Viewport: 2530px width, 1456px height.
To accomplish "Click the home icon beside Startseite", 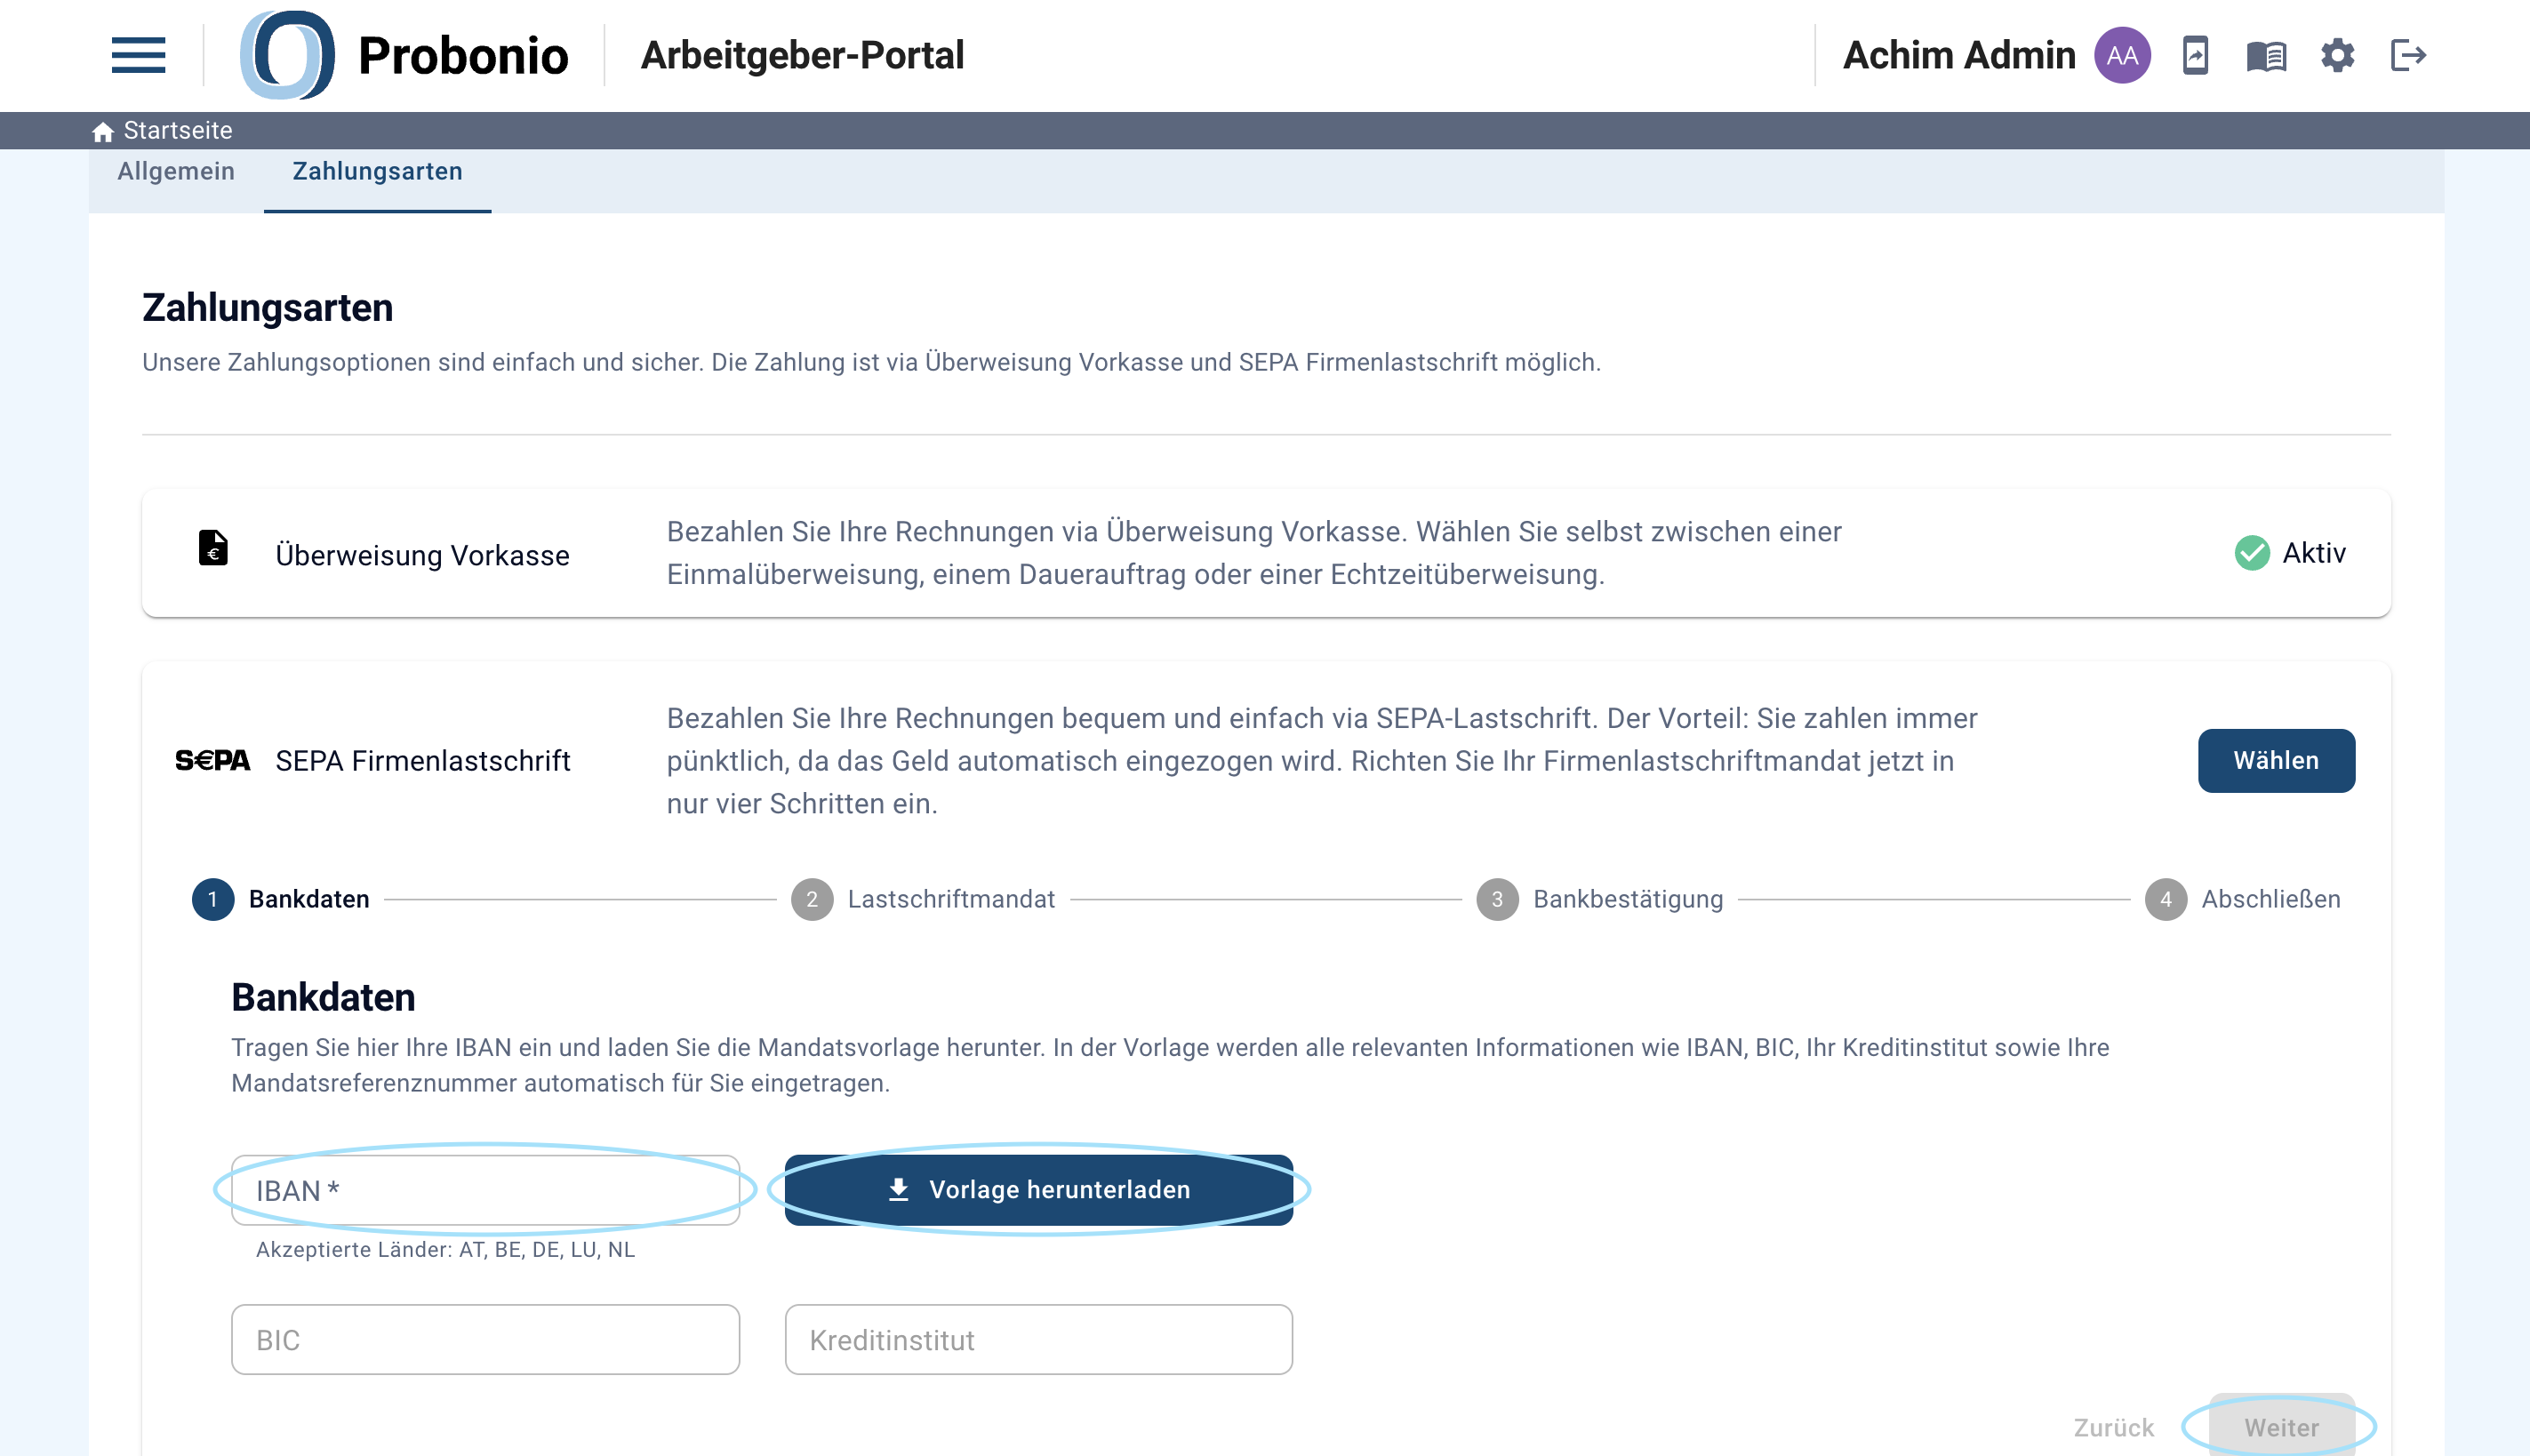I will point(102,131).
